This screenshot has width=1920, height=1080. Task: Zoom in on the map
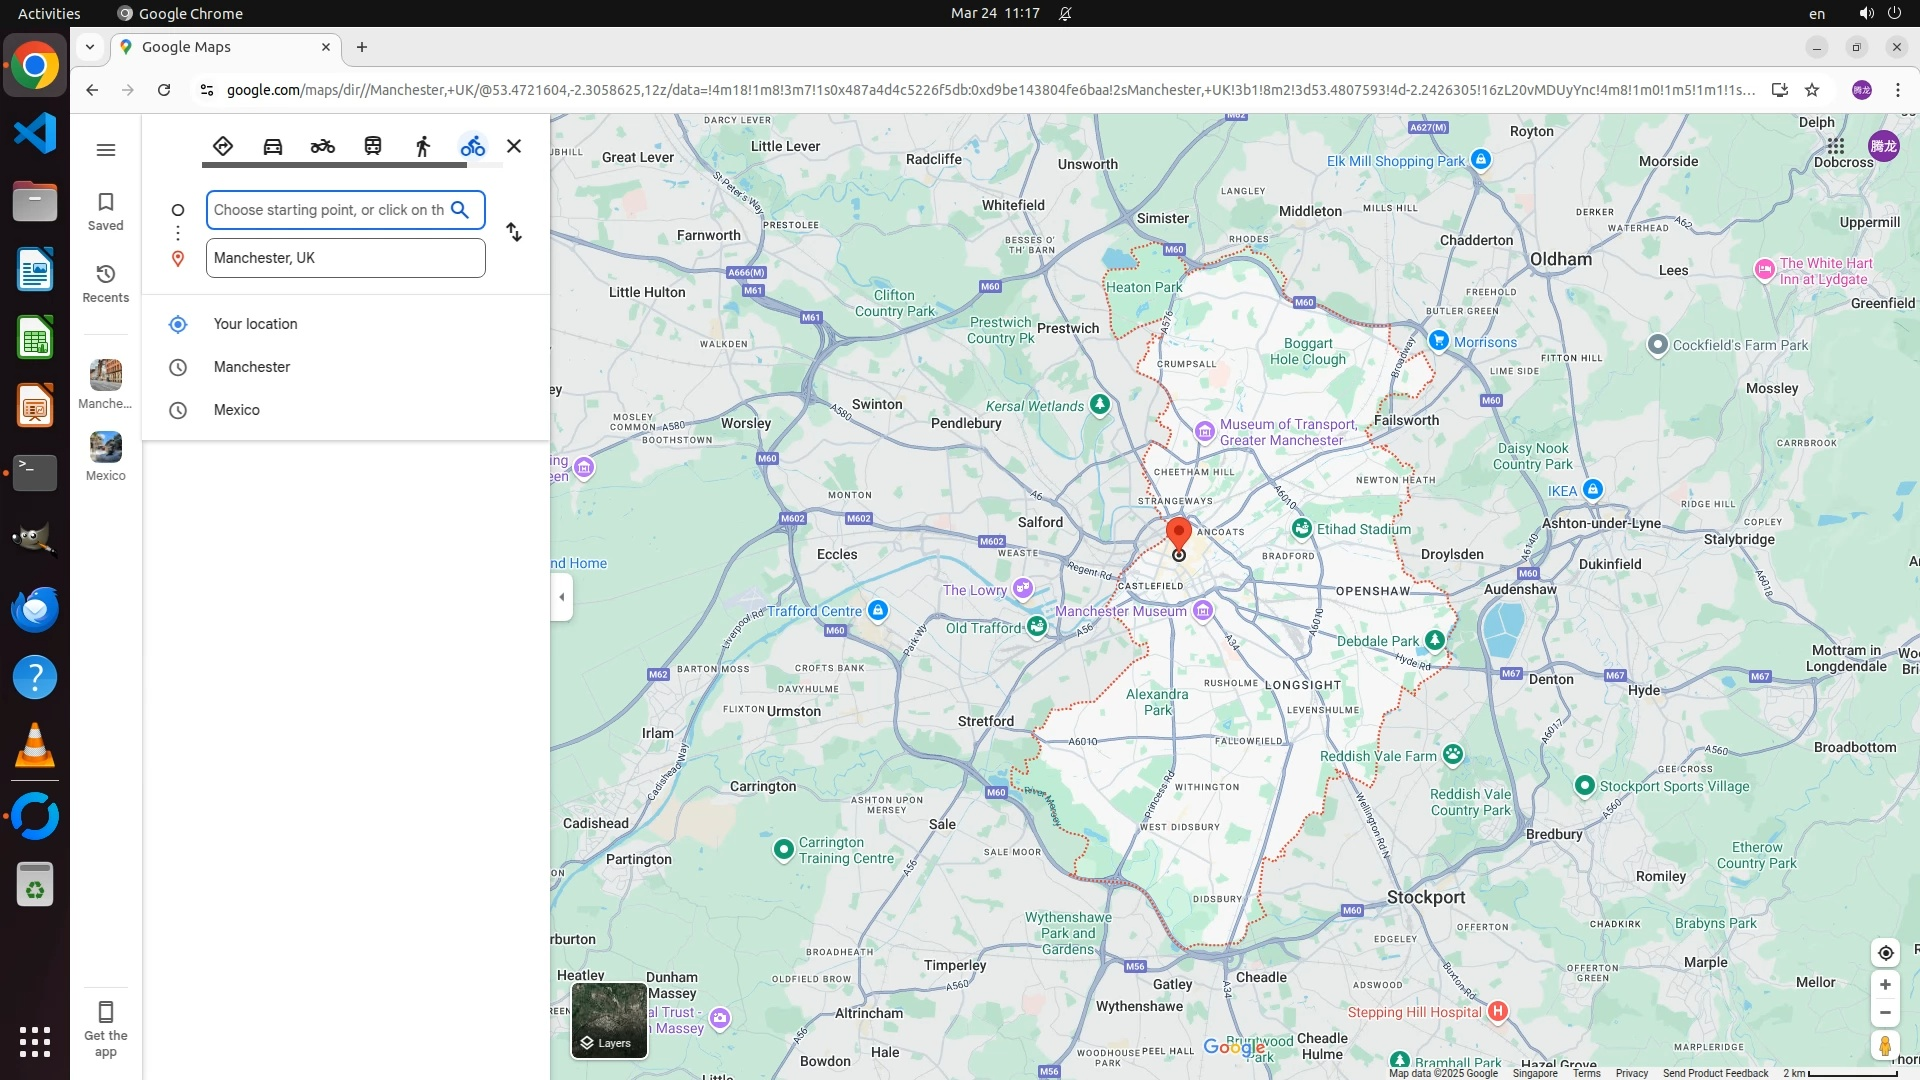pos(1885,985)
